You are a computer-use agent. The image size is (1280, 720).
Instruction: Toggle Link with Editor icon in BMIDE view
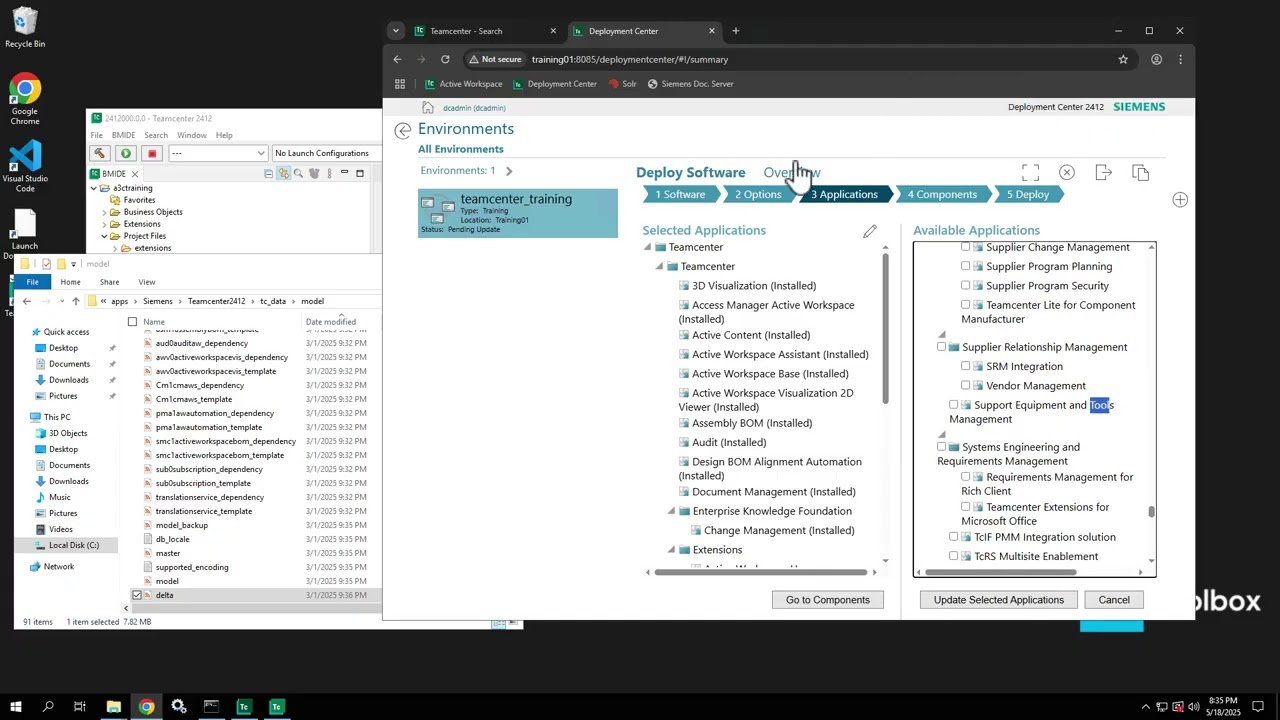point(283,174)
